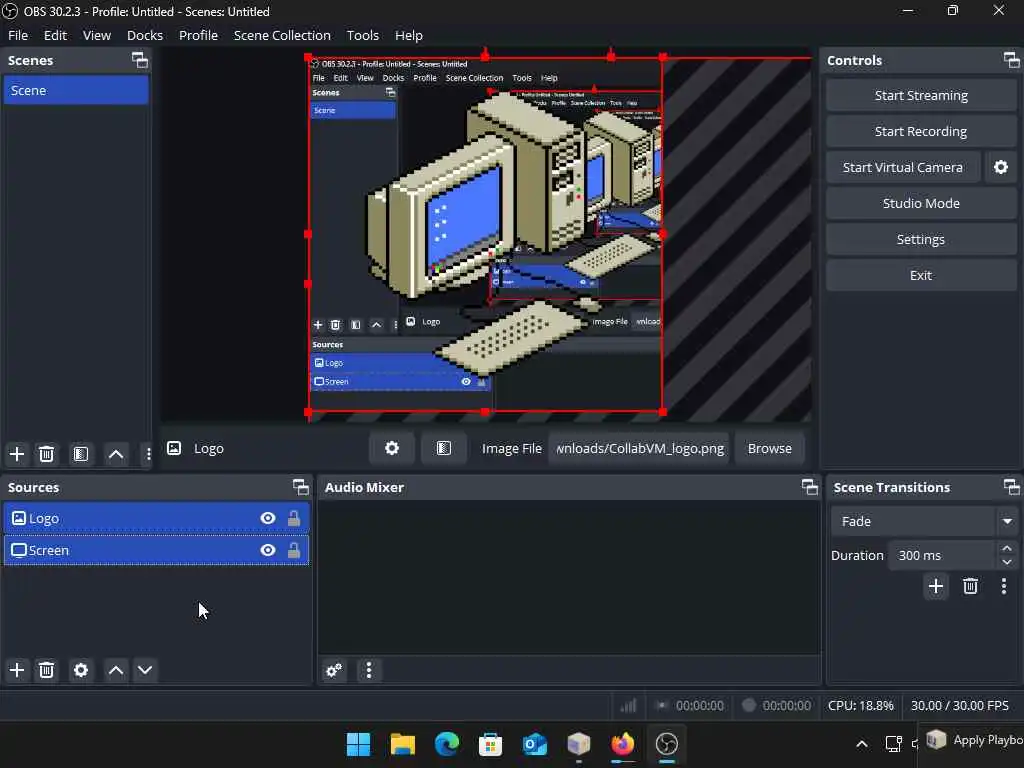Open Logo source filters in toolbar
Viewport: 1024px width, 768px height.
click(444, 448)
